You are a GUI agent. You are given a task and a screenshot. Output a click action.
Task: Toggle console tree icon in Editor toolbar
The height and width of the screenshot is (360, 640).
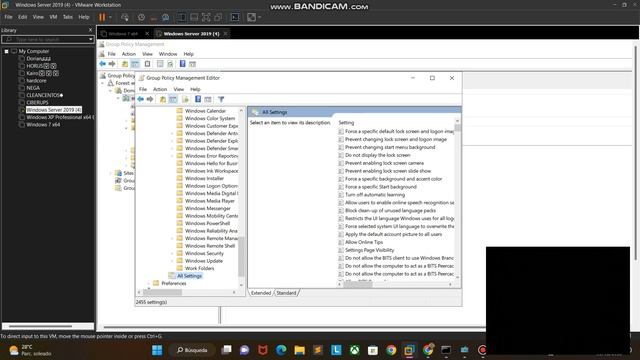[x=173, y=99]
